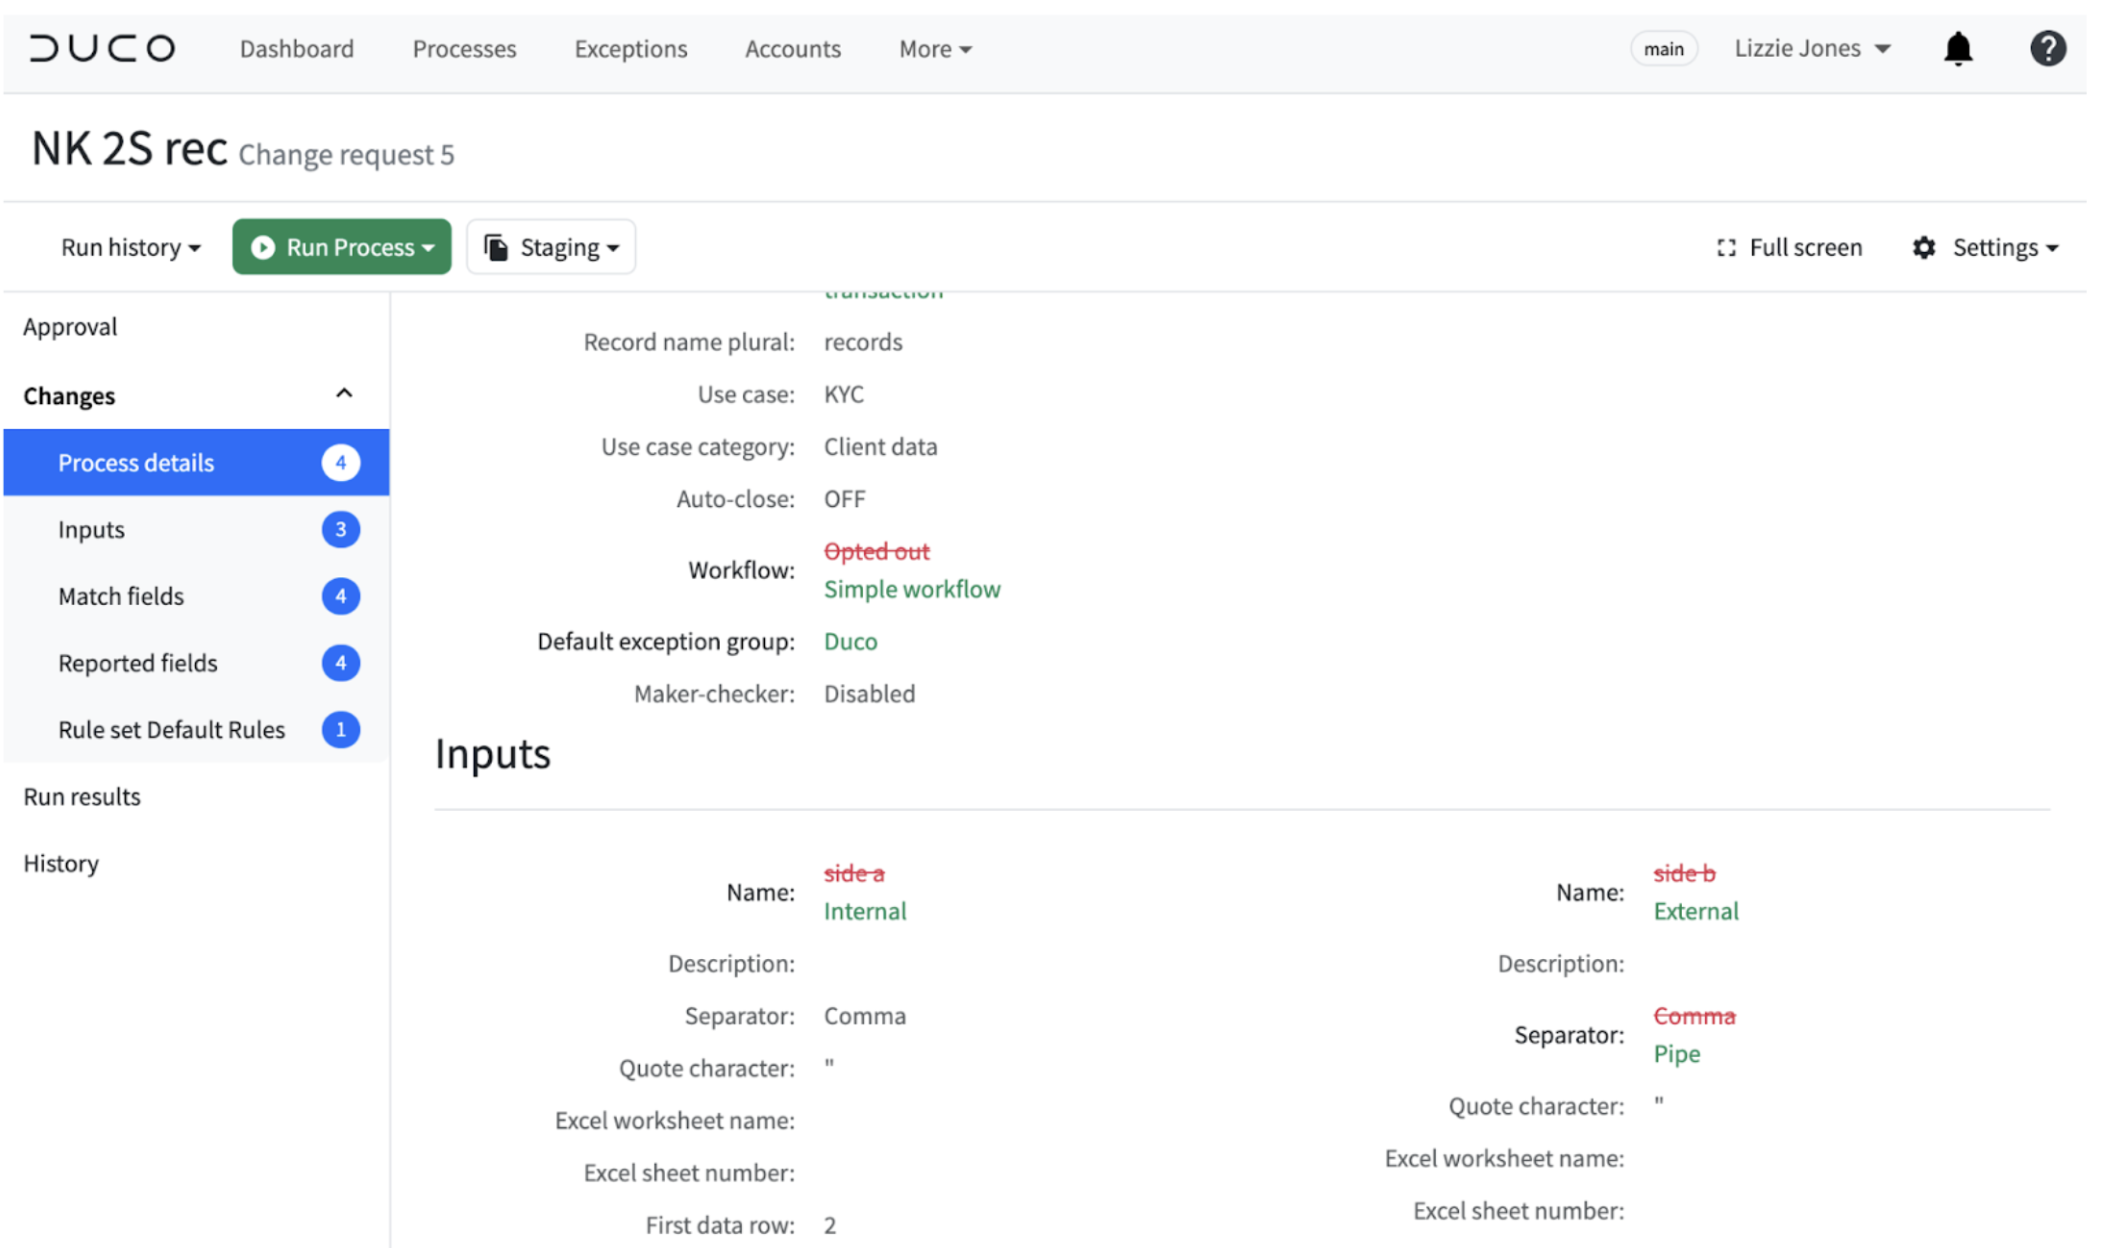Screen dimensions: 2104x1248
Task: Open the More navigation dropdown
Action: click(x=933, y=48)
